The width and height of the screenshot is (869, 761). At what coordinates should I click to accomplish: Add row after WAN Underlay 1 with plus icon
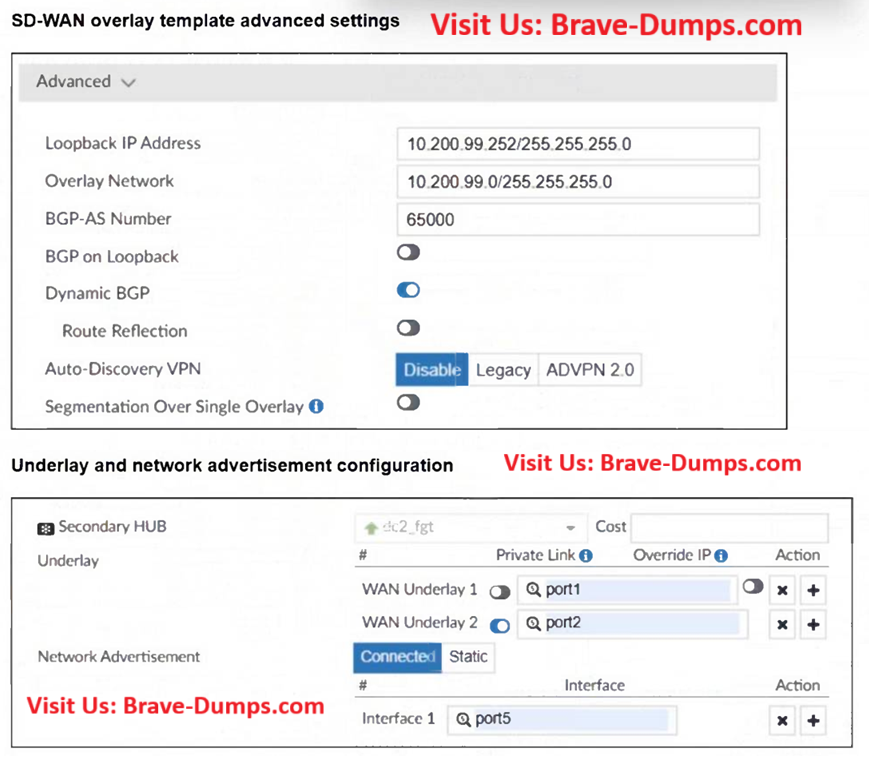point(814,590)
